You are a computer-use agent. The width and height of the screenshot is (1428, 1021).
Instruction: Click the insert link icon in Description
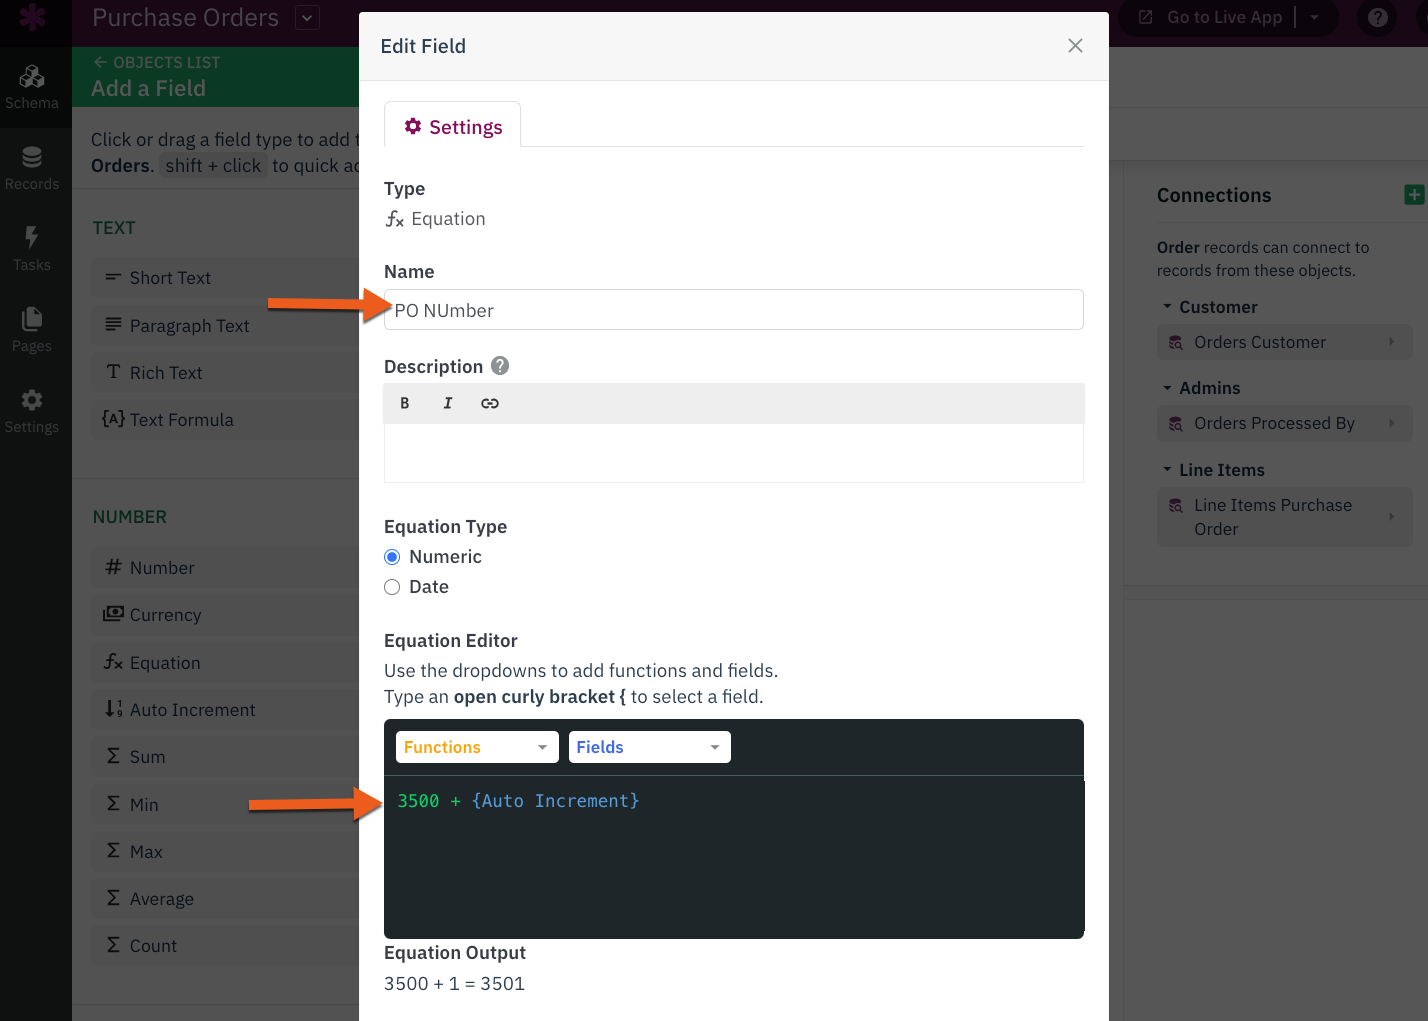tap(490, 403)
